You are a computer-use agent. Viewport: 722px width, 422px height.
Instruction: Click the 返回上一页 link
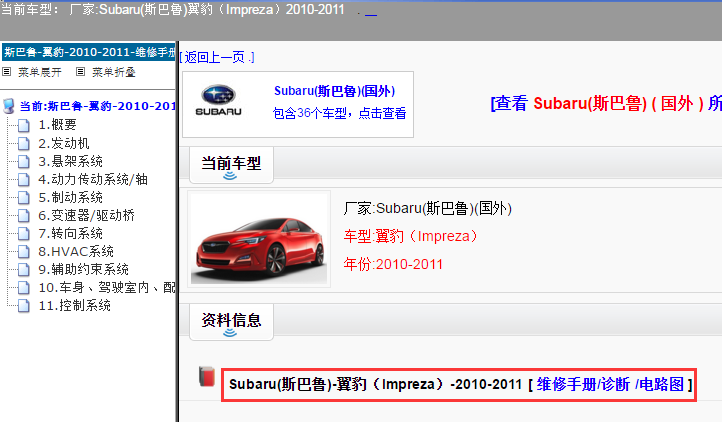tap(217, 57)
